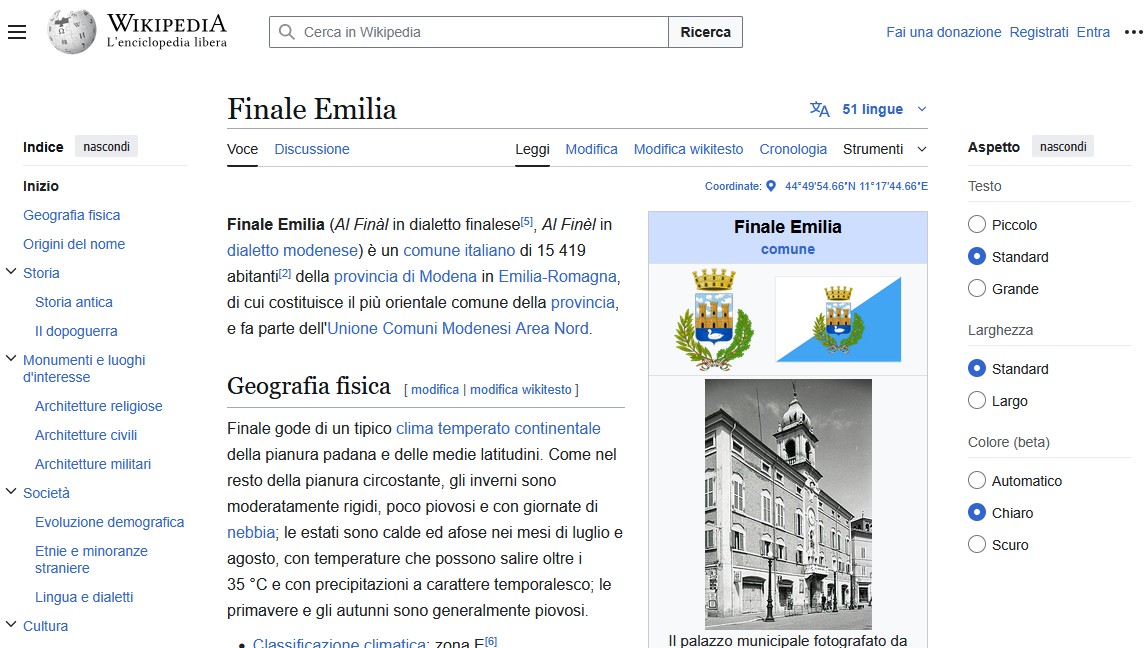Viewport: 1147px width, 648px height.
Task: Select the Grande text size option
Action: pos(976,288)
